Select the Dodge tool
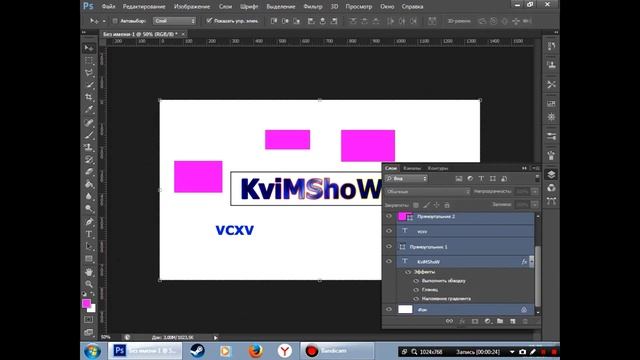The width and height of the screenshot is (640, 360). click(x=89, y=209)
